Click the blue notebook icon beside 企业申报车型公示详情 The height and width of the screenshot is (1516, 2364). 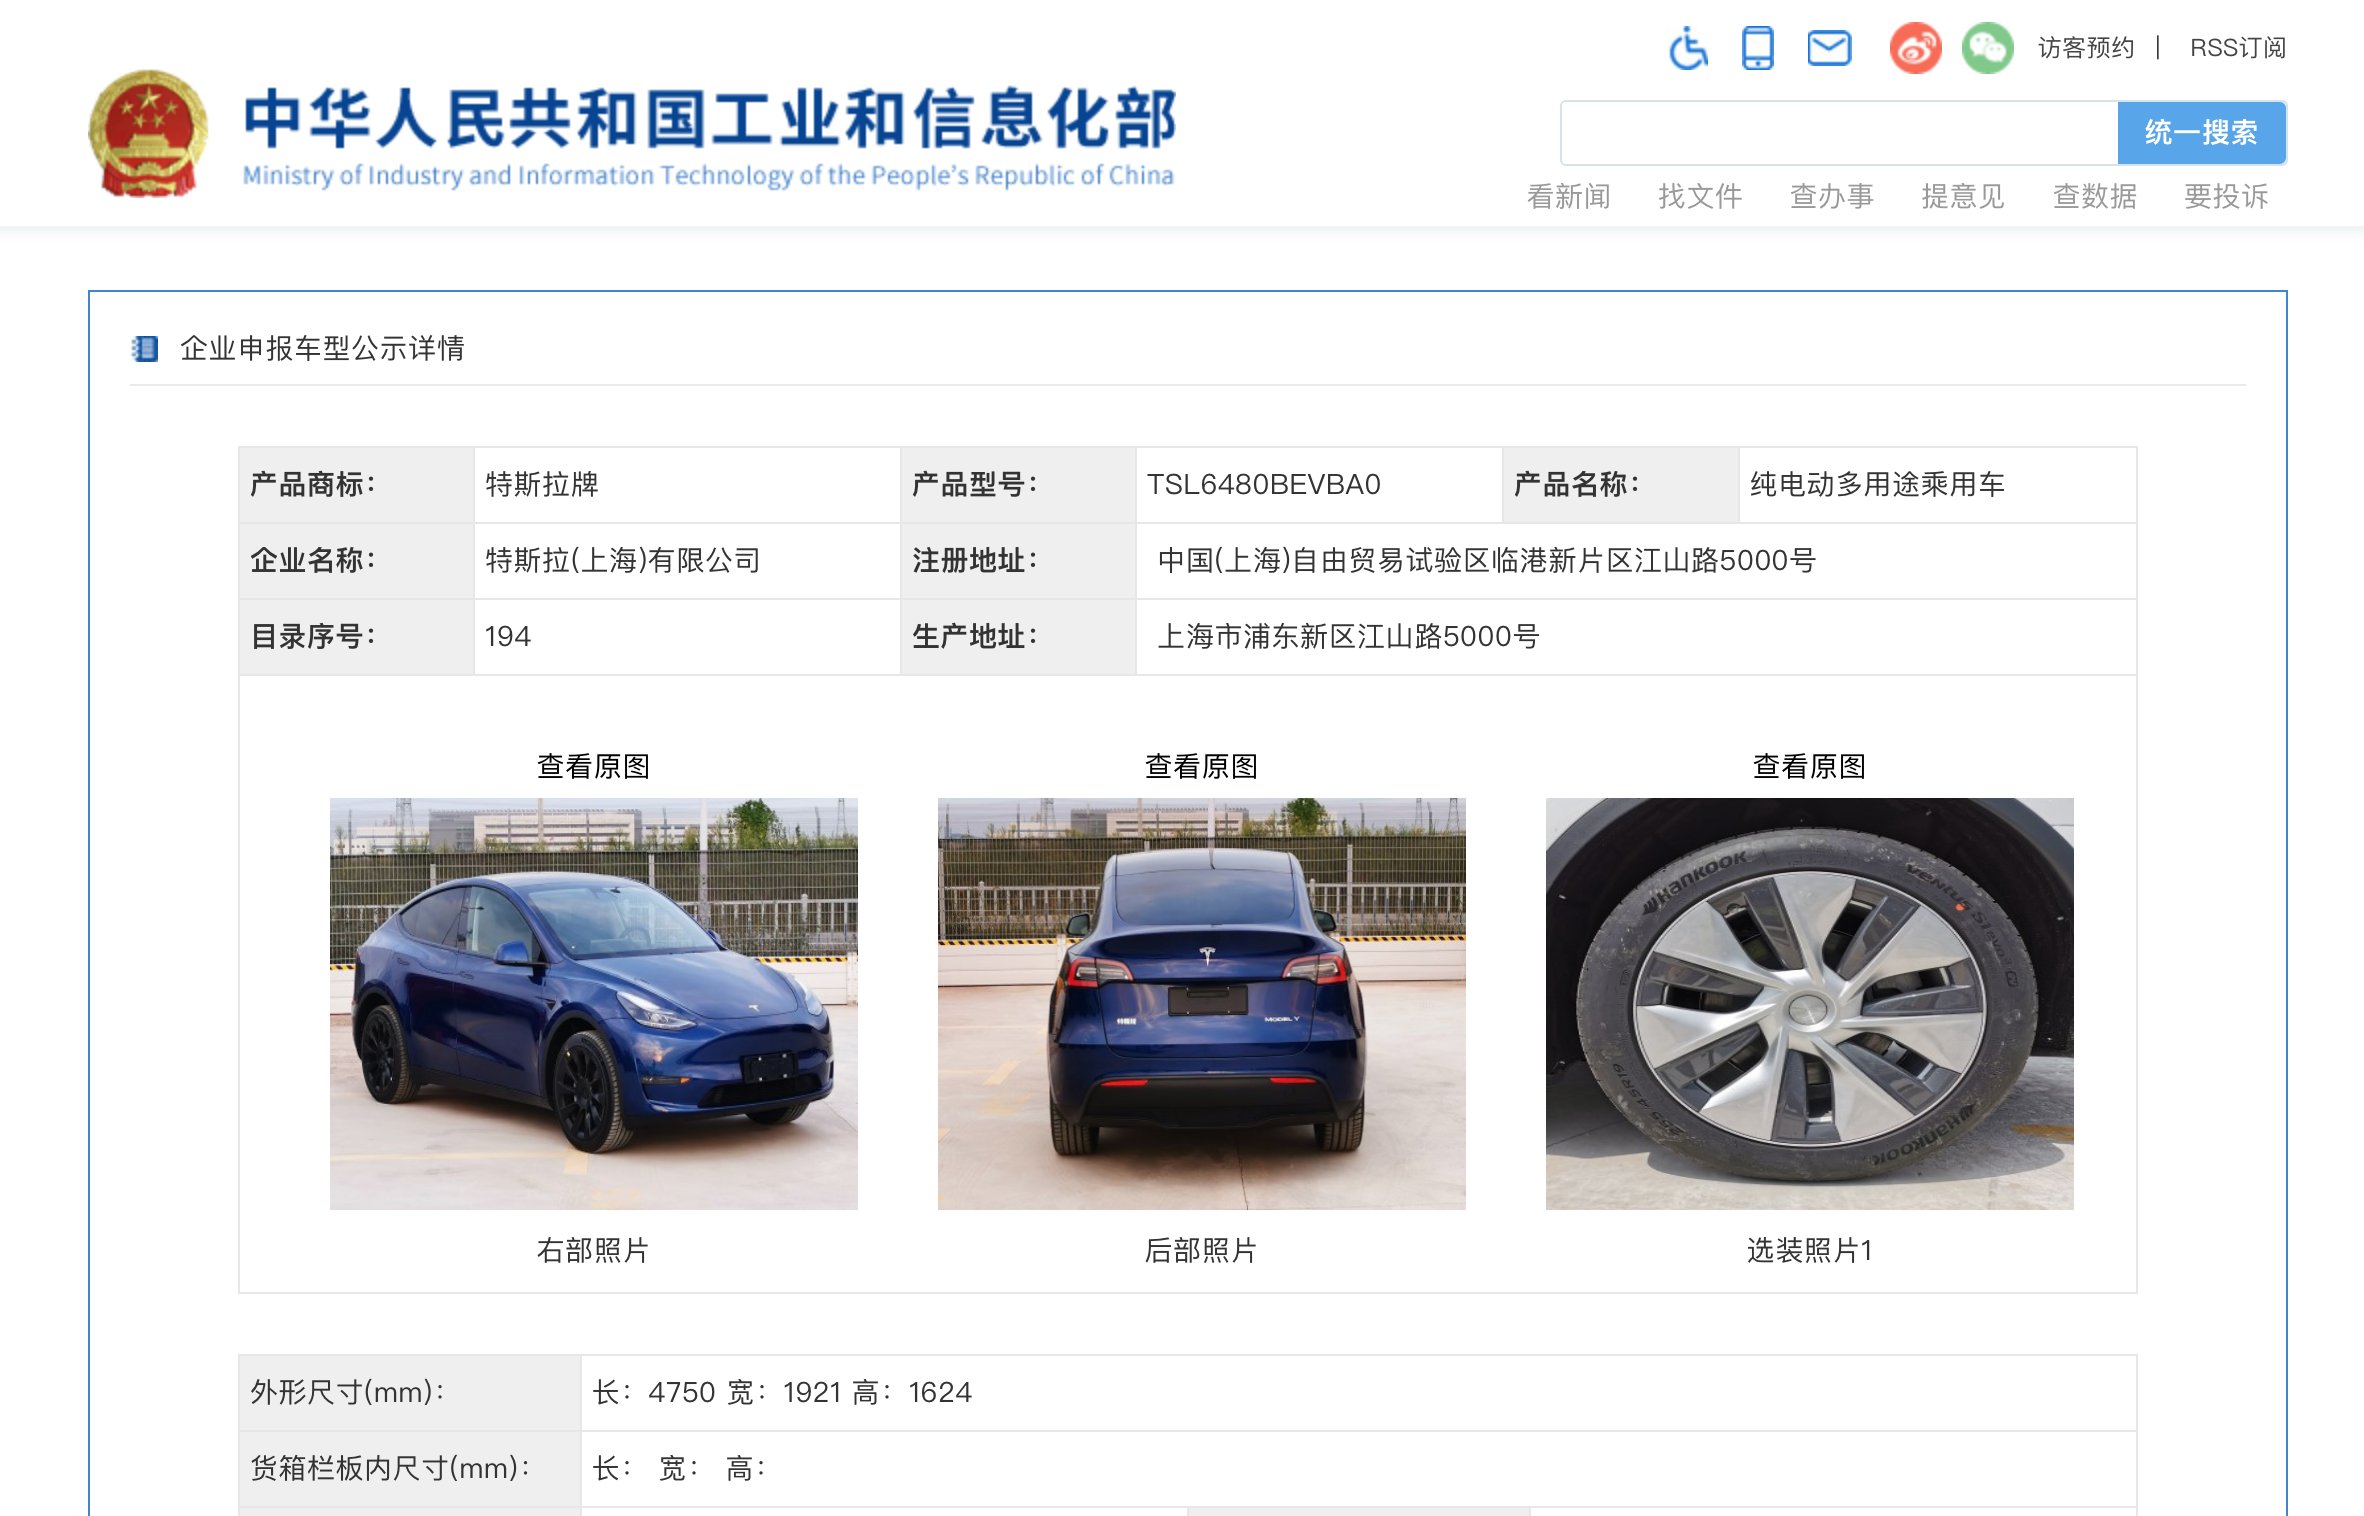145,348
